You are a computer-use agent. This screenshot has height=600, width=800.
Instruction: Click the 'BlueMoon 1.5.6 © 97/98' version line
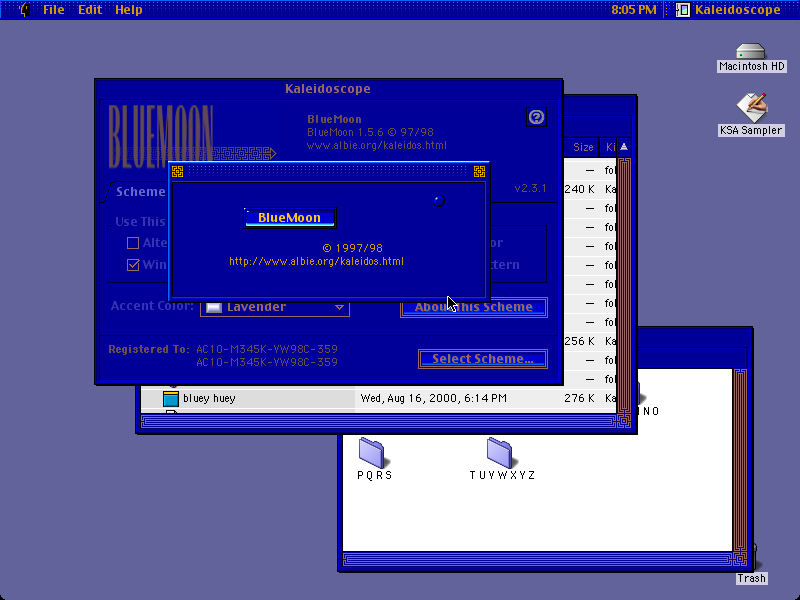tap(370, 132)
